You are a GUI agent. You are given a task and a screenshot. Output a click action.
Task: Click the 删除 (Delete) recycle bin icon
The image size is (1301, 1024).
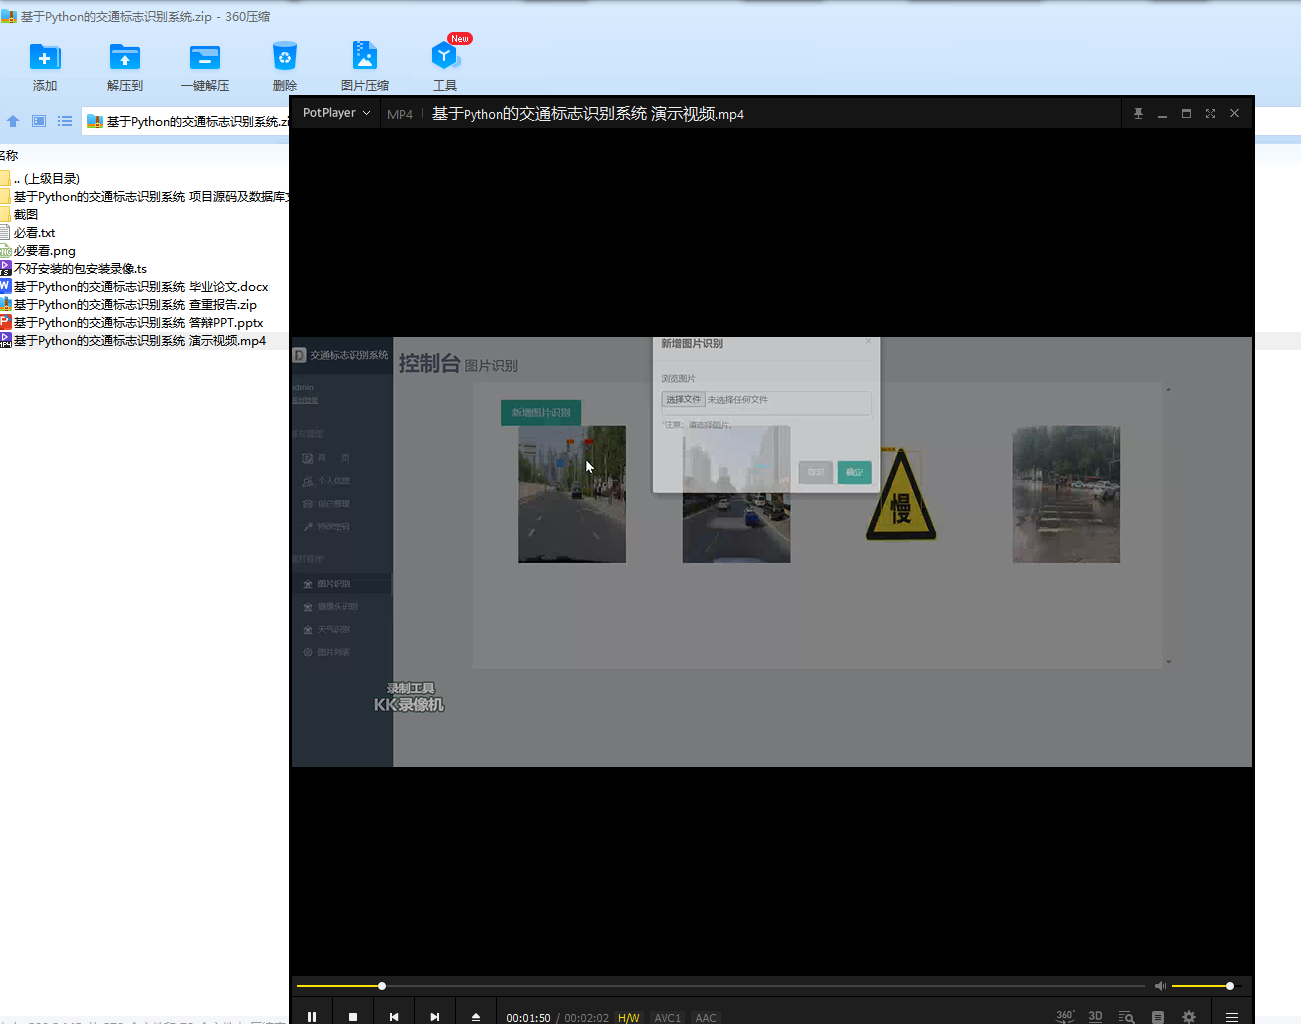285,57
